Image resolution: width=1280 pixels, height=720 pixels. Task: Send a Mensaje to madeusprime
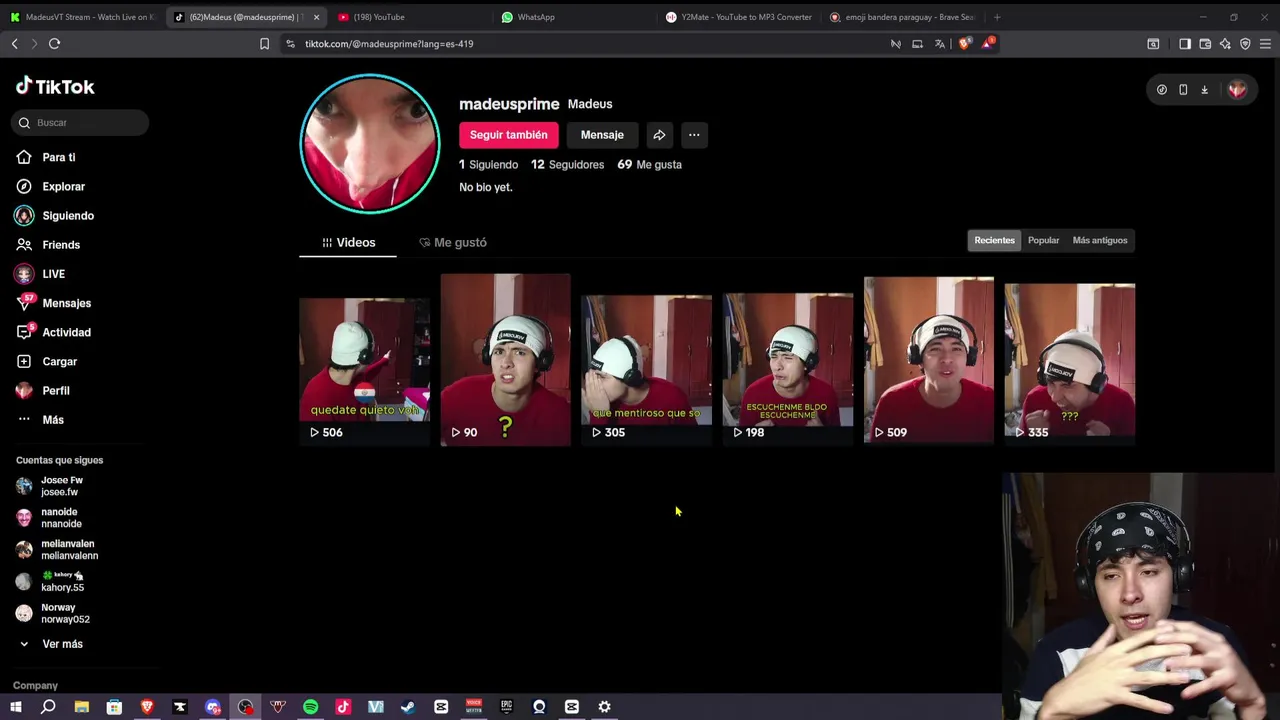pos(602,135)
